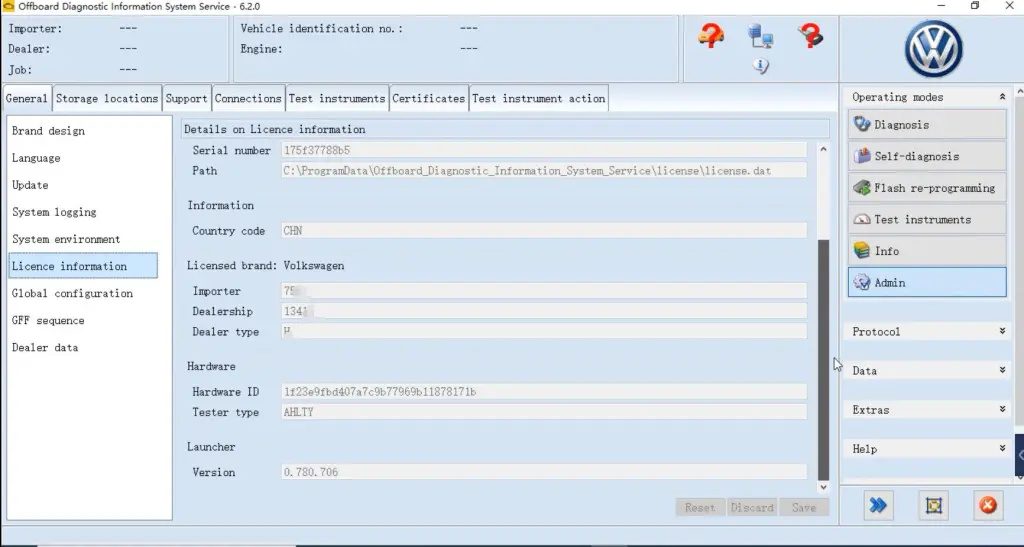1024x547 pixels.
Task: Click the double-arrow forward icon
Action: point(878,505)
